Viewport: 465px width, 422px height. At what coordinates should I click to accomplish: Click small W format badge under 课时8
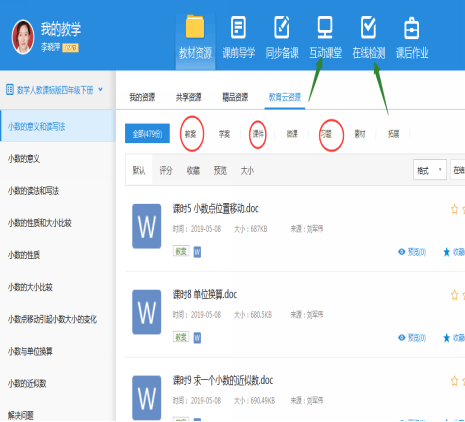click(197, 338)
